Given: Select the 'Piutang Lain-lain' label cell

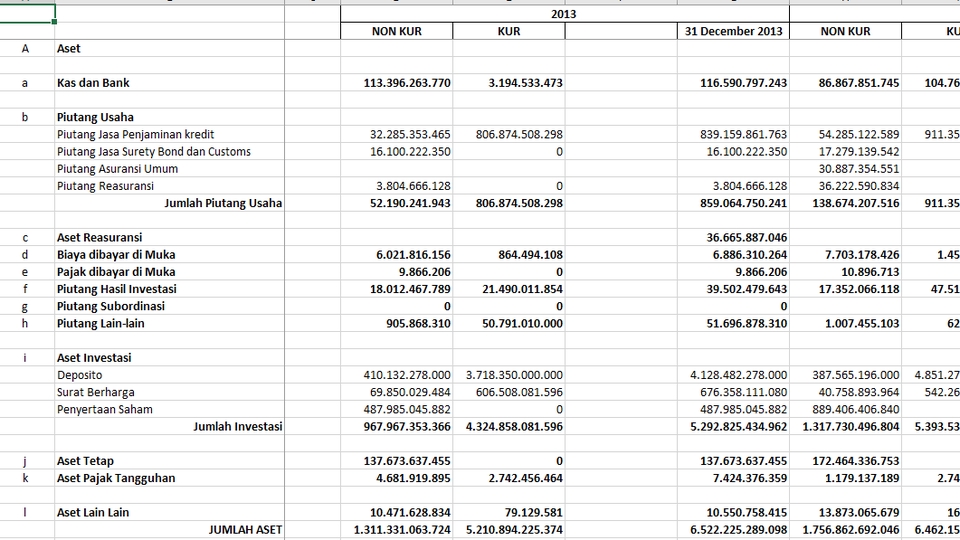Looking at the screenshot, I should coord(170,323).
